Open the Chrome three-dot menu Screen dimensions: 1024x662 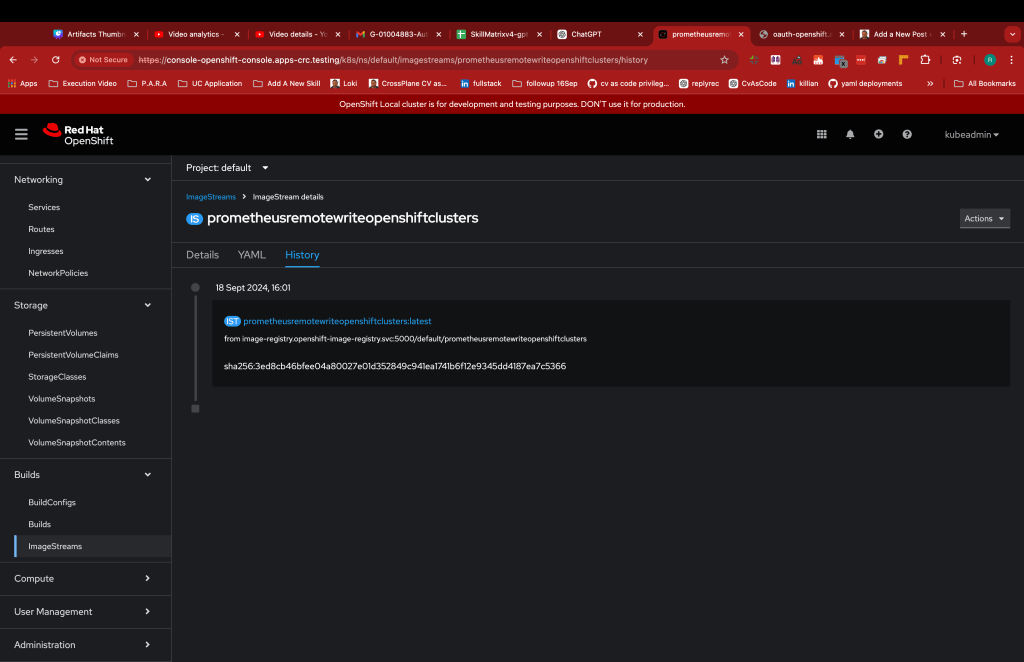(x=1011, y=59)
